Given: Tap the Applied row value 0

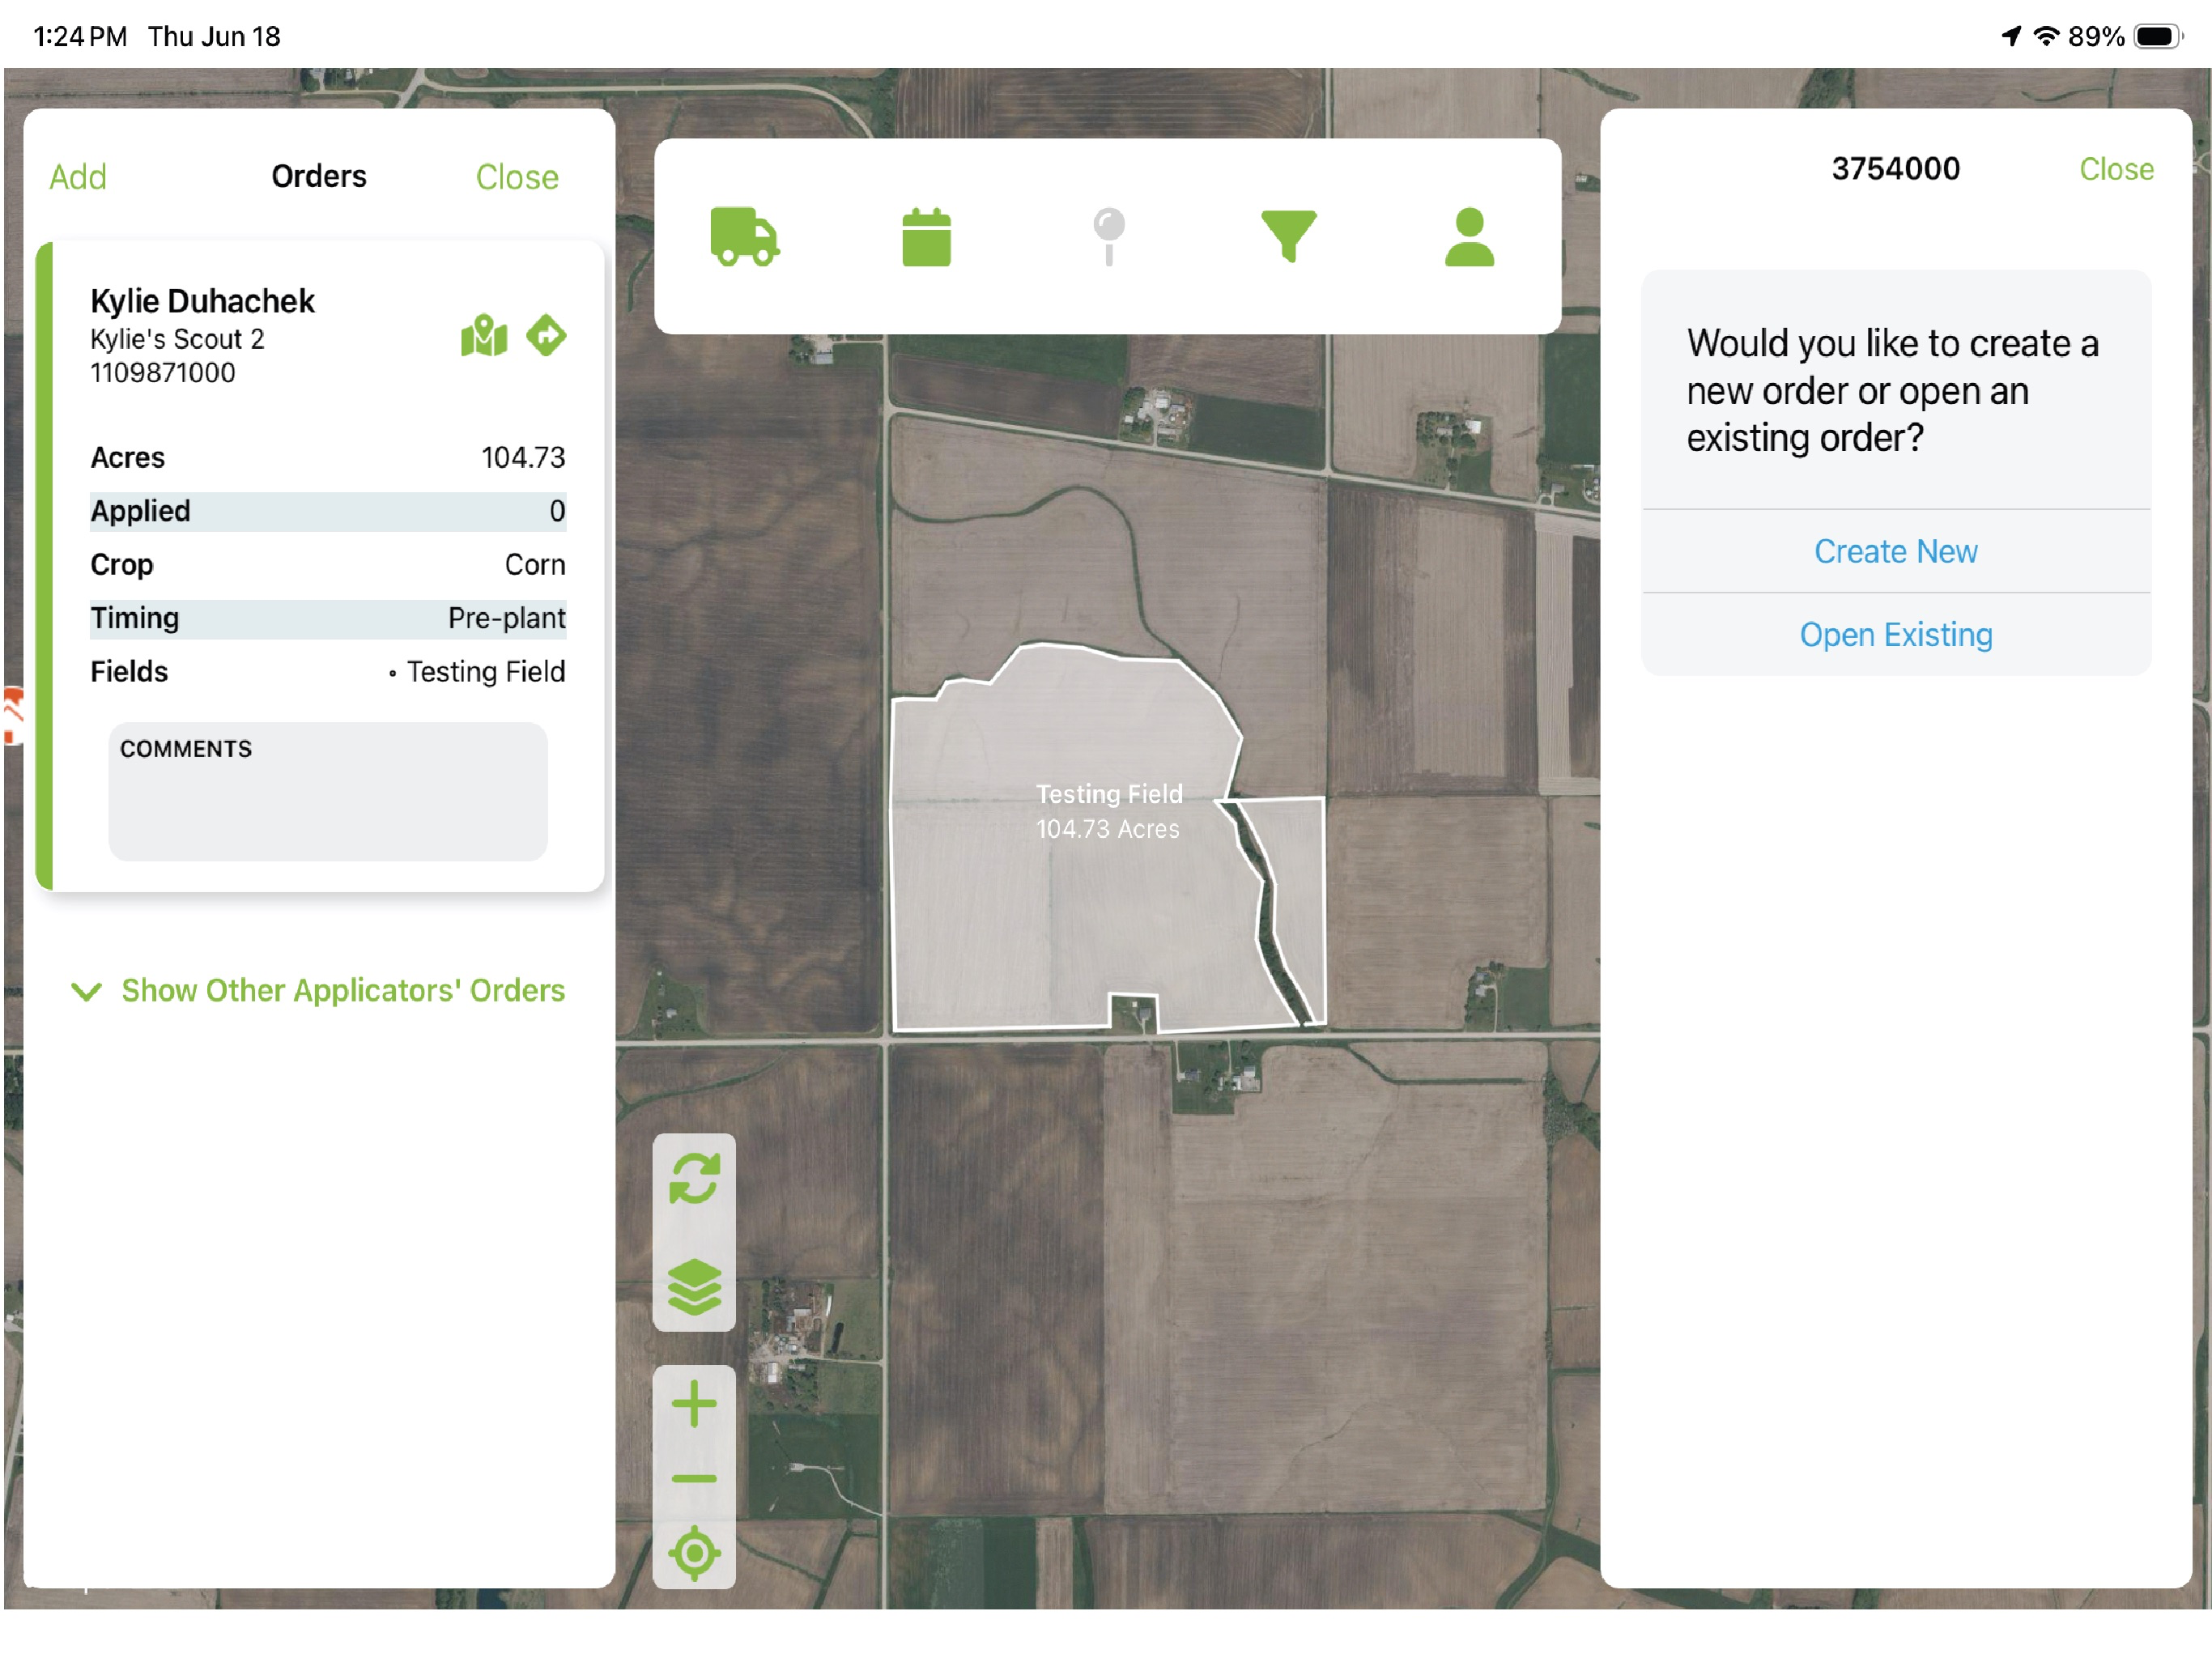Looking at the screenshot, I should coord(557,511).
